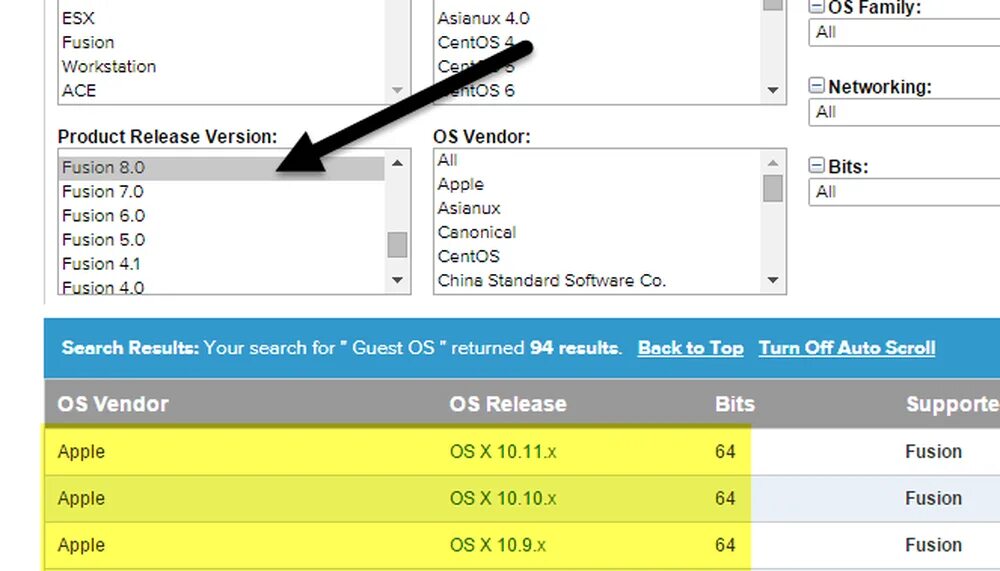Collapse the Networking filter section
The width and height of the screenshot is (1000, 571).
[817, 87]
